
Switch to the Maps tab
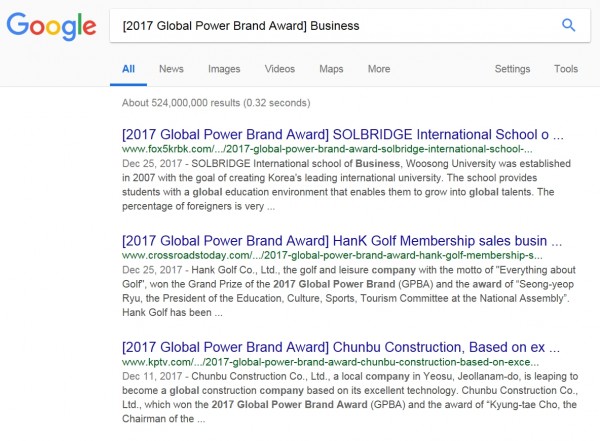[x=331, y=69]
